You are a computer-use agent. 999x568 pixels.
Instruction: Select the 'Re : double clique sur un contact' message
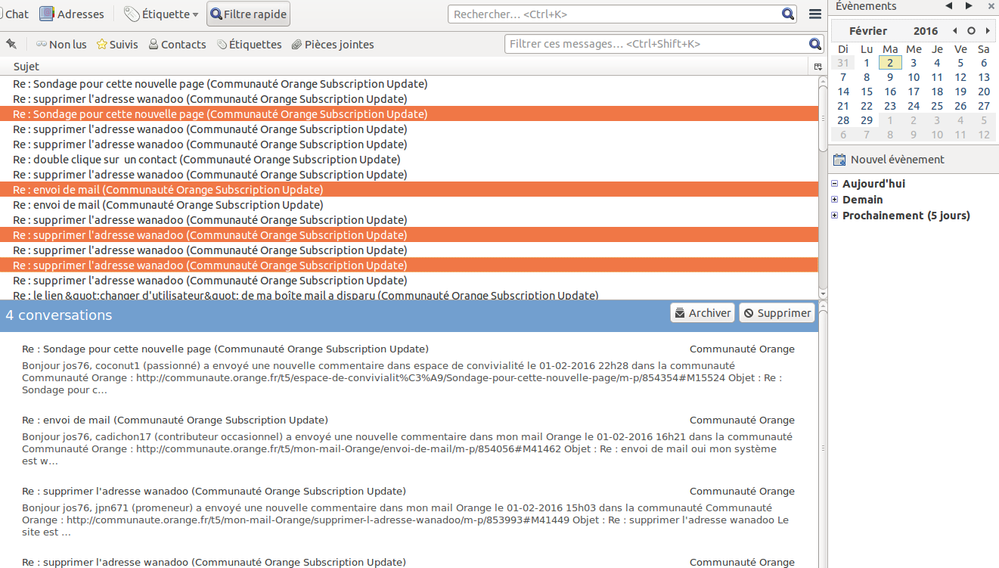409,160
